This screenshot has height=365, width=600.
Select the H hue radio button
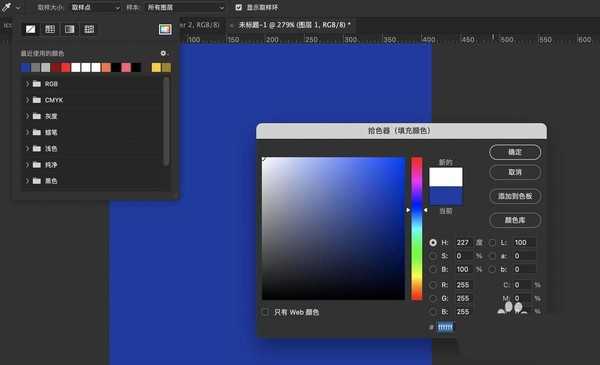433,243
